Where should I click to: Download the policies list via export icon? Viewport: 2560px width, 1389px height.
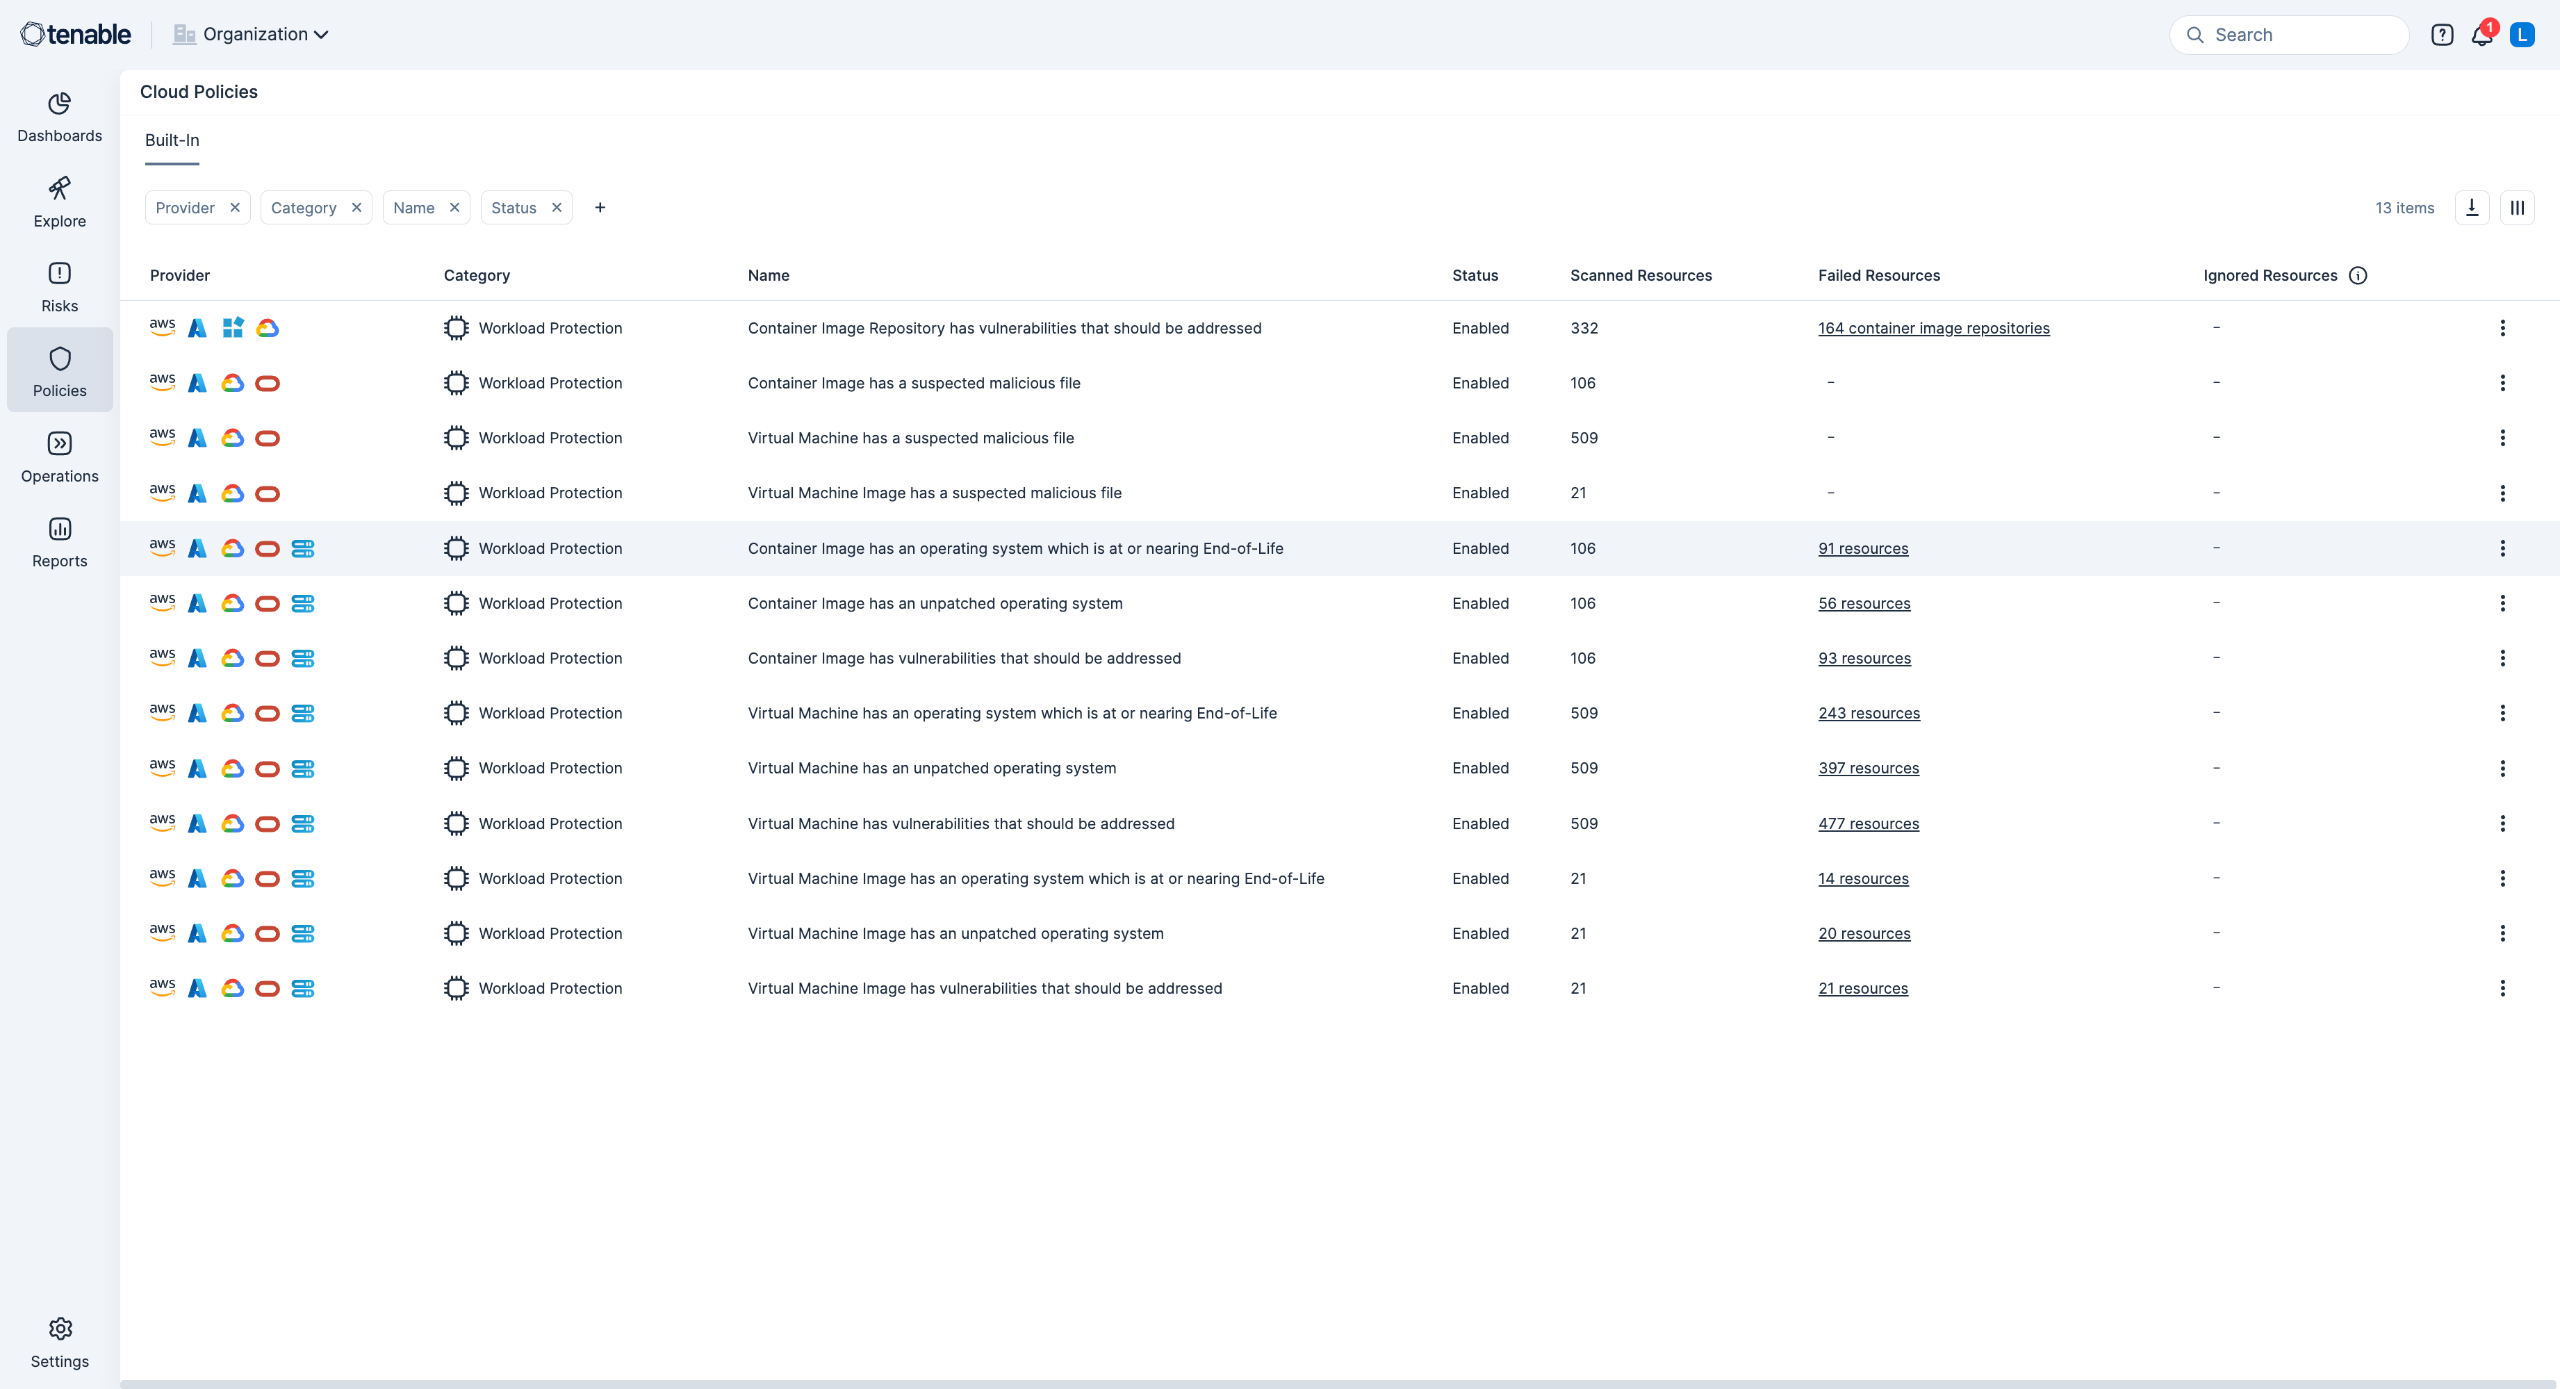(x=2472, y=207)
